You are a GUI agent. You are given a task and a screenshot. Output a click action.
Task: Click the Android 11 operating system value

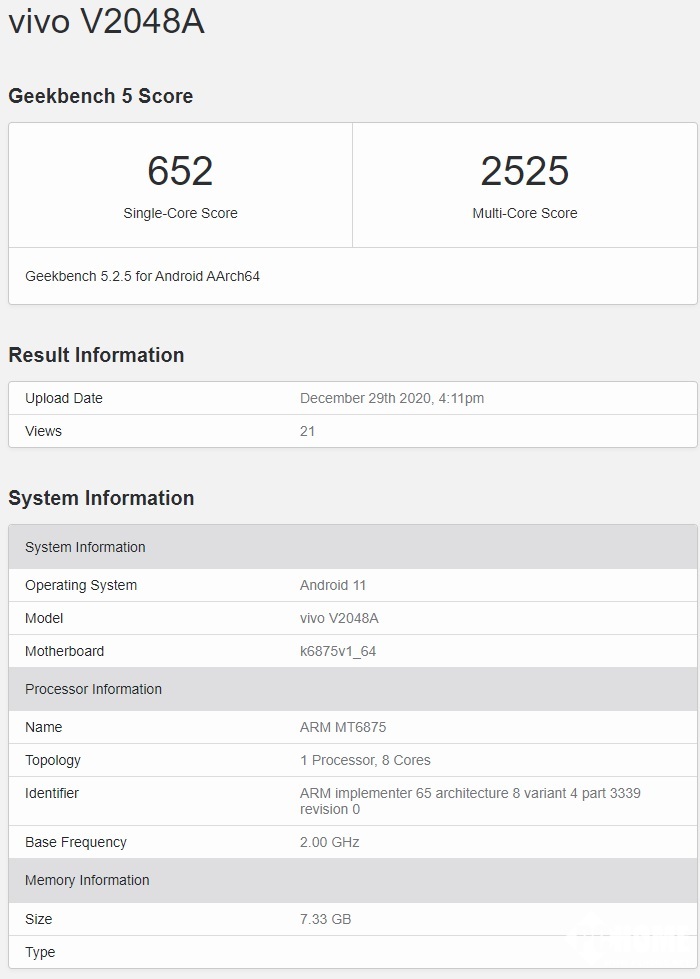click(333, 585)
